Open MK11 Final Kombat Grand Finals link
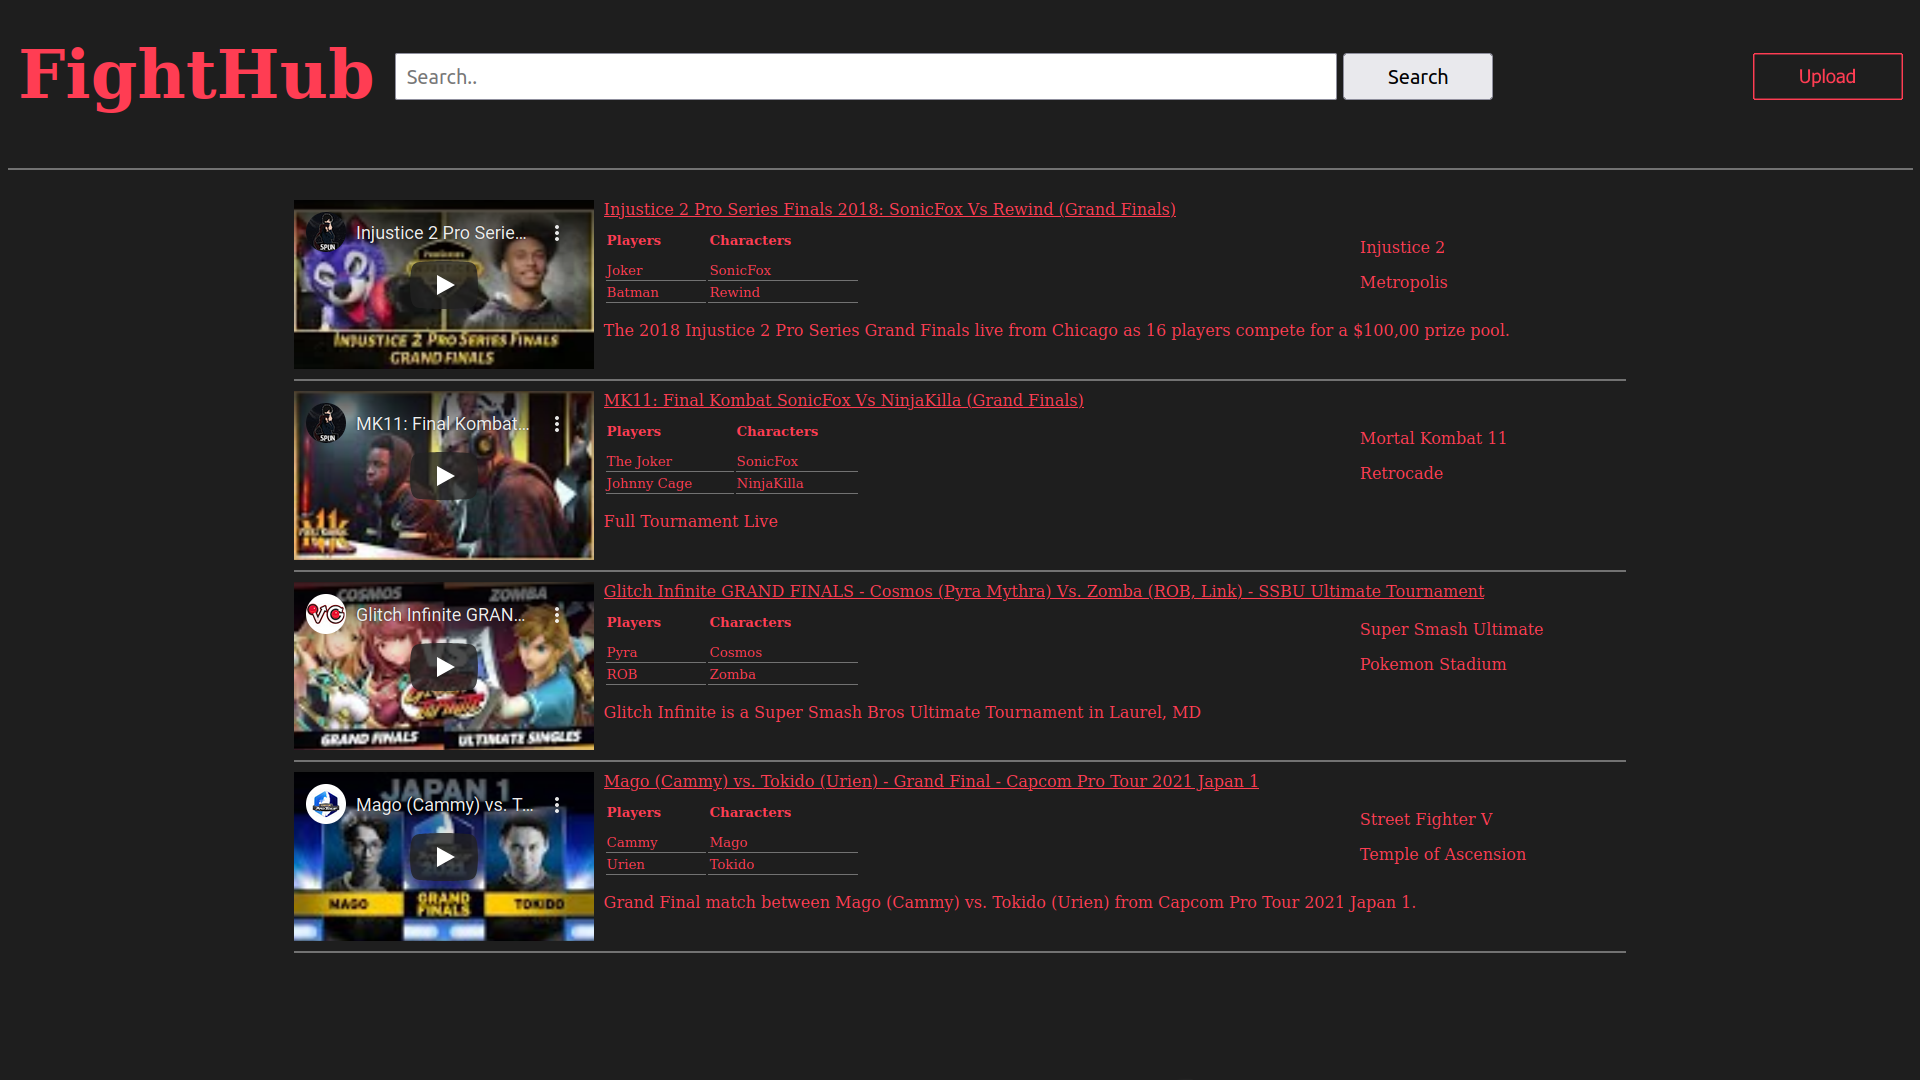 click(x=843, y=400)
